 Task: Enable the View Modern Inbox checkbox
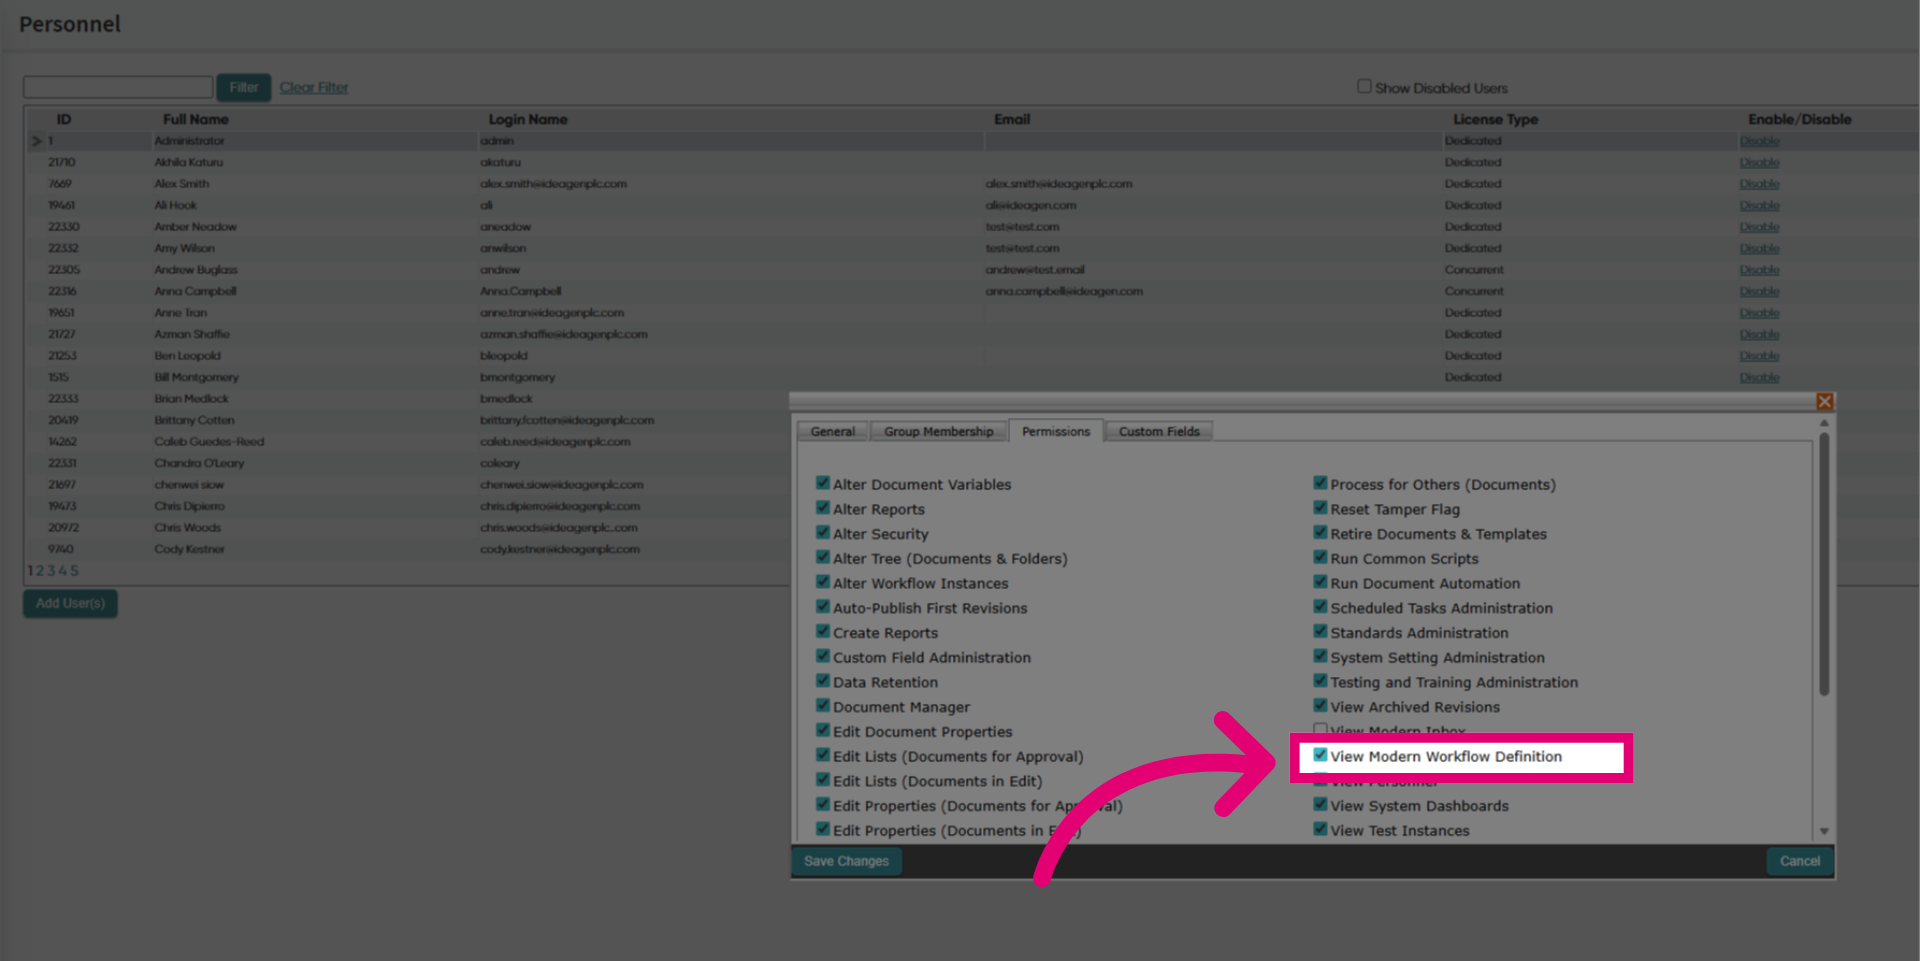(1320, 730)
